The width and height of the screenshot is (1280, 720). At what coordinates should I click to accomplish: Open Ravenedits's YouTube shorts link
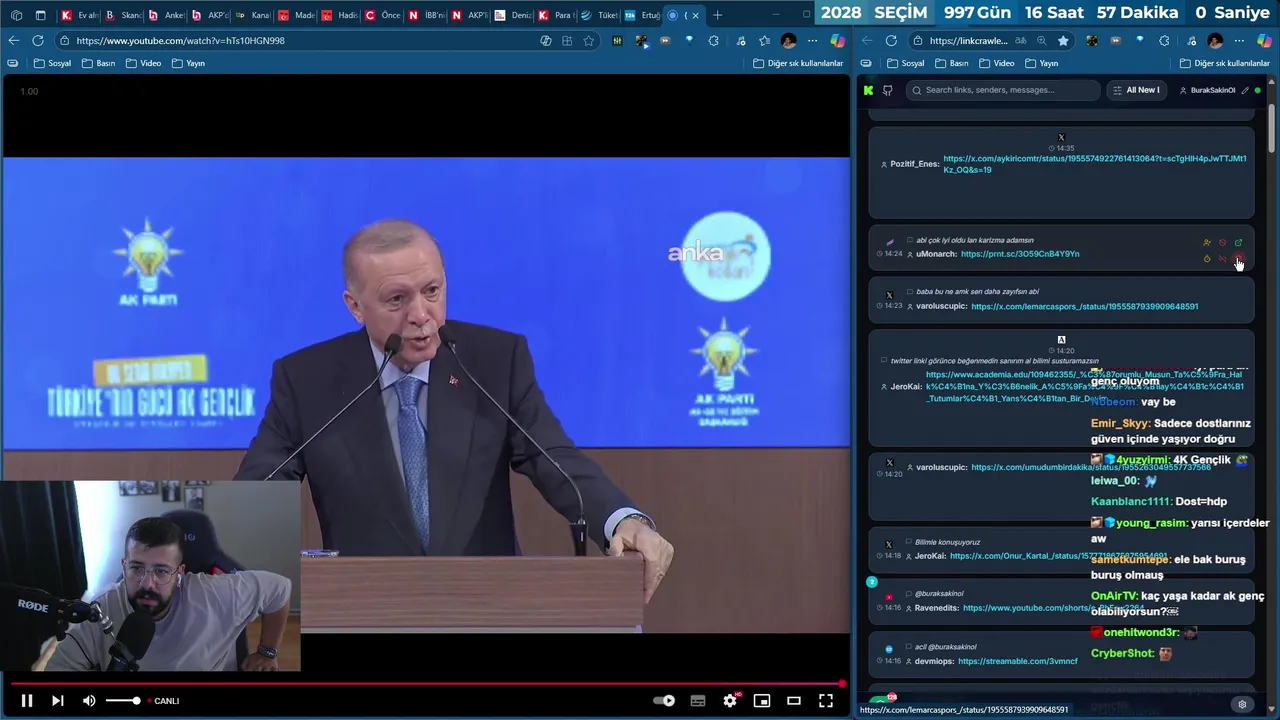(x=1053, y=608)
